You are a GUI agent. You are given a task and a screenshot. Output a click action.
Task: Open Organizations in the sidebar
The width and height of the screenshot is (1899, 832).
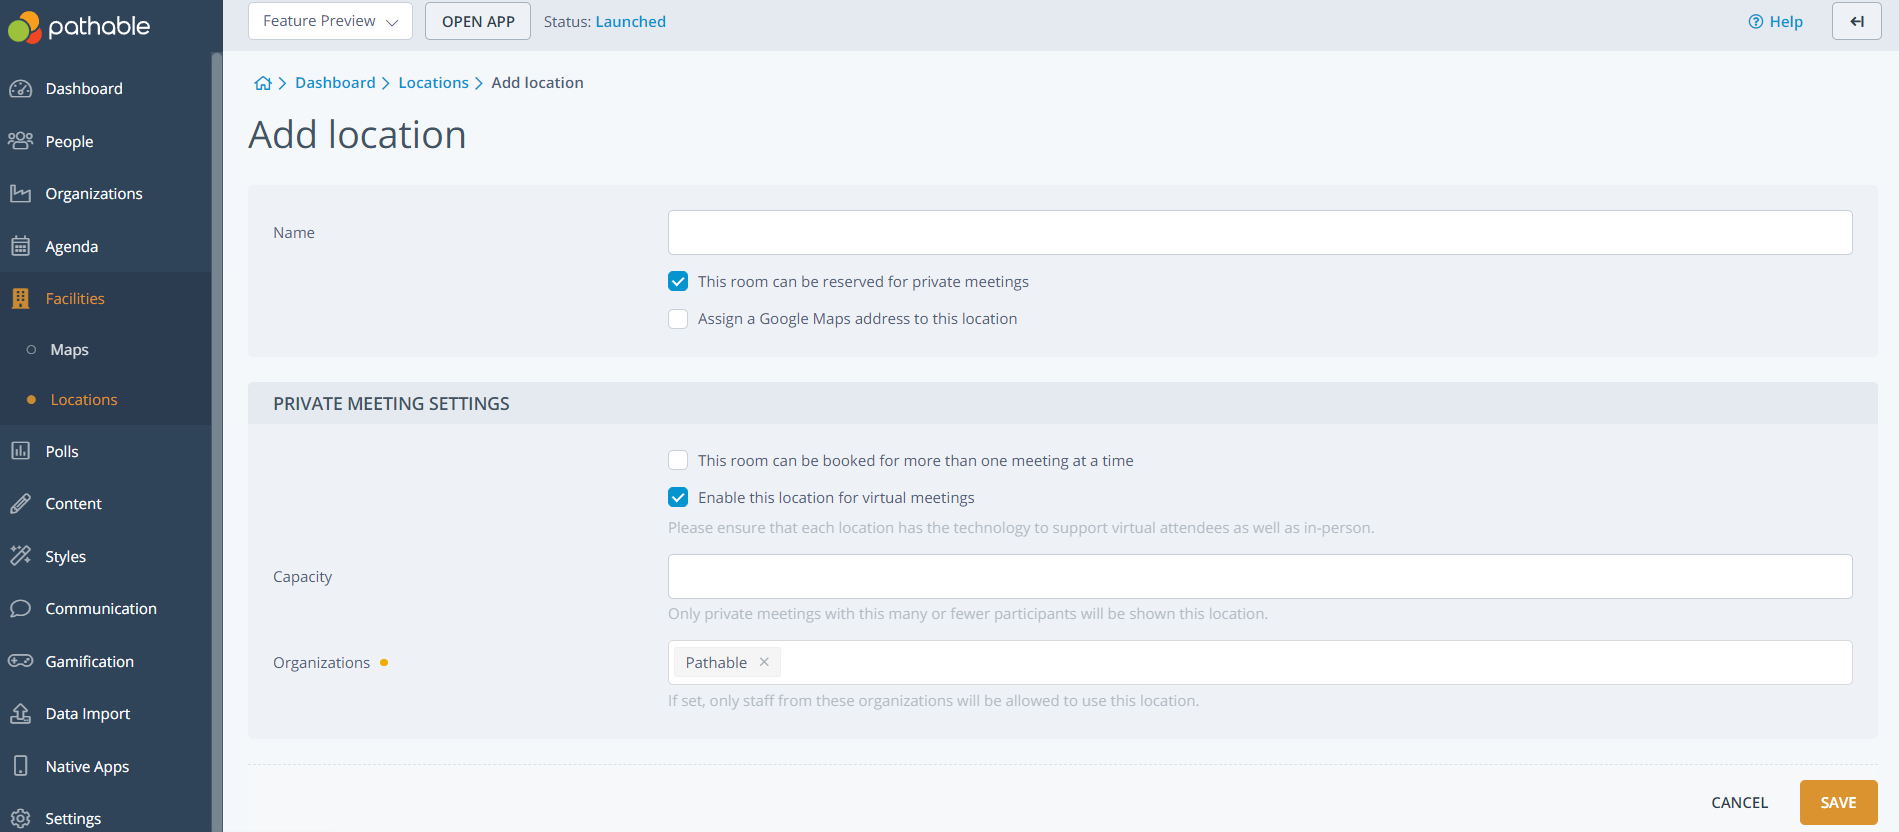(x=94, y=194)
